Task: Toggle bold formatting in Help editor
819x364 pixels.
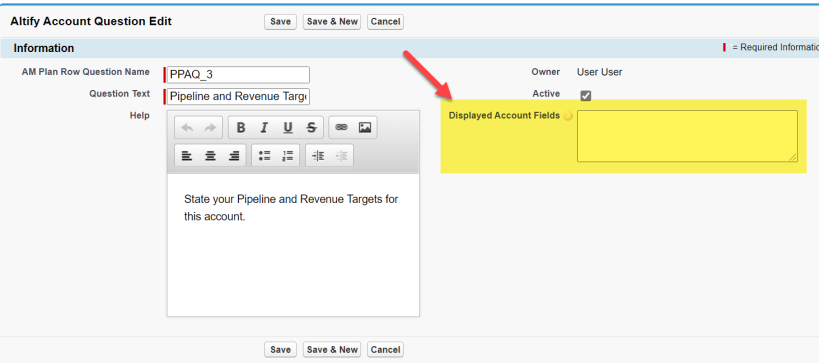Action: (x=241, y=127)
